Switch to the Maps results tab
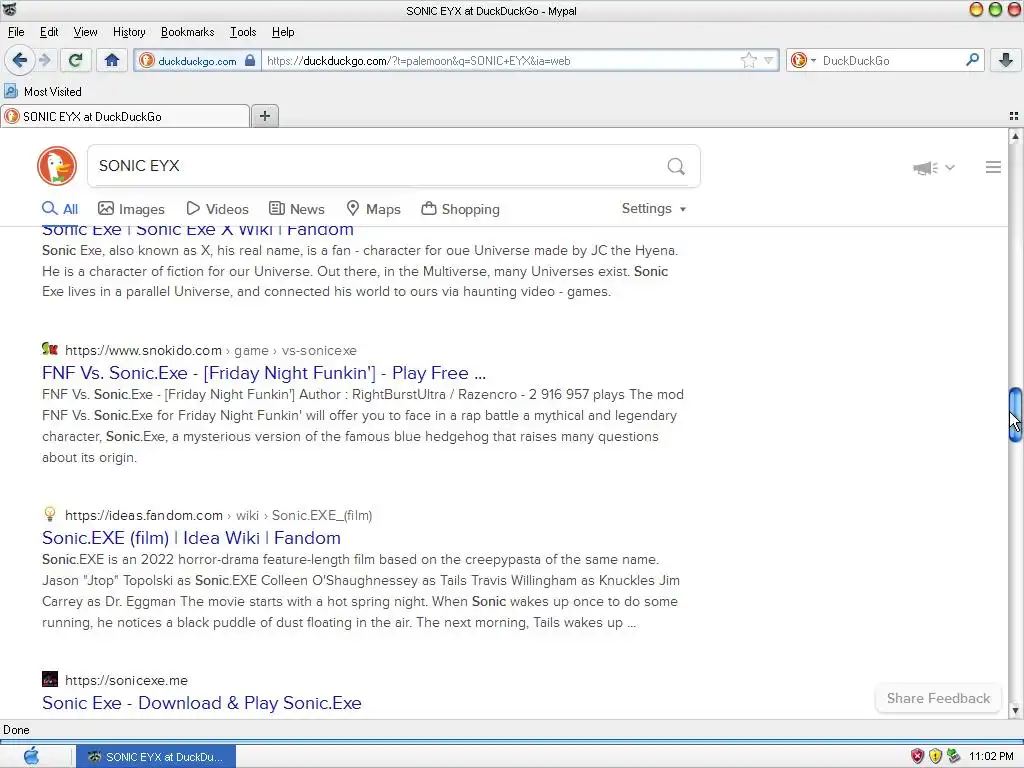1024x768 pixels. 373,209
